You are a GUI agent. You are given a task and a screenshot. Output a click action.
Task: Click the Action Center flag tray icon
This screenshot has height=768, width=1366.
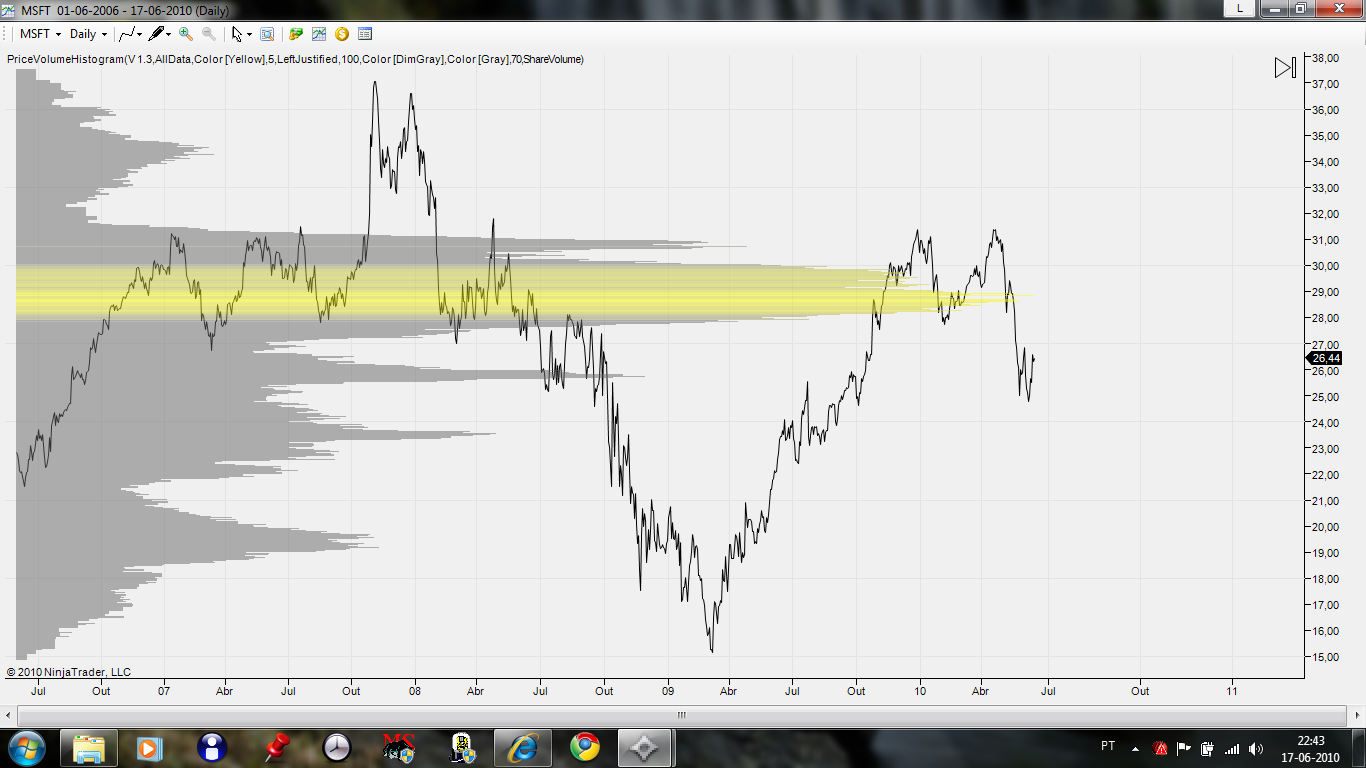(1184, 748)
